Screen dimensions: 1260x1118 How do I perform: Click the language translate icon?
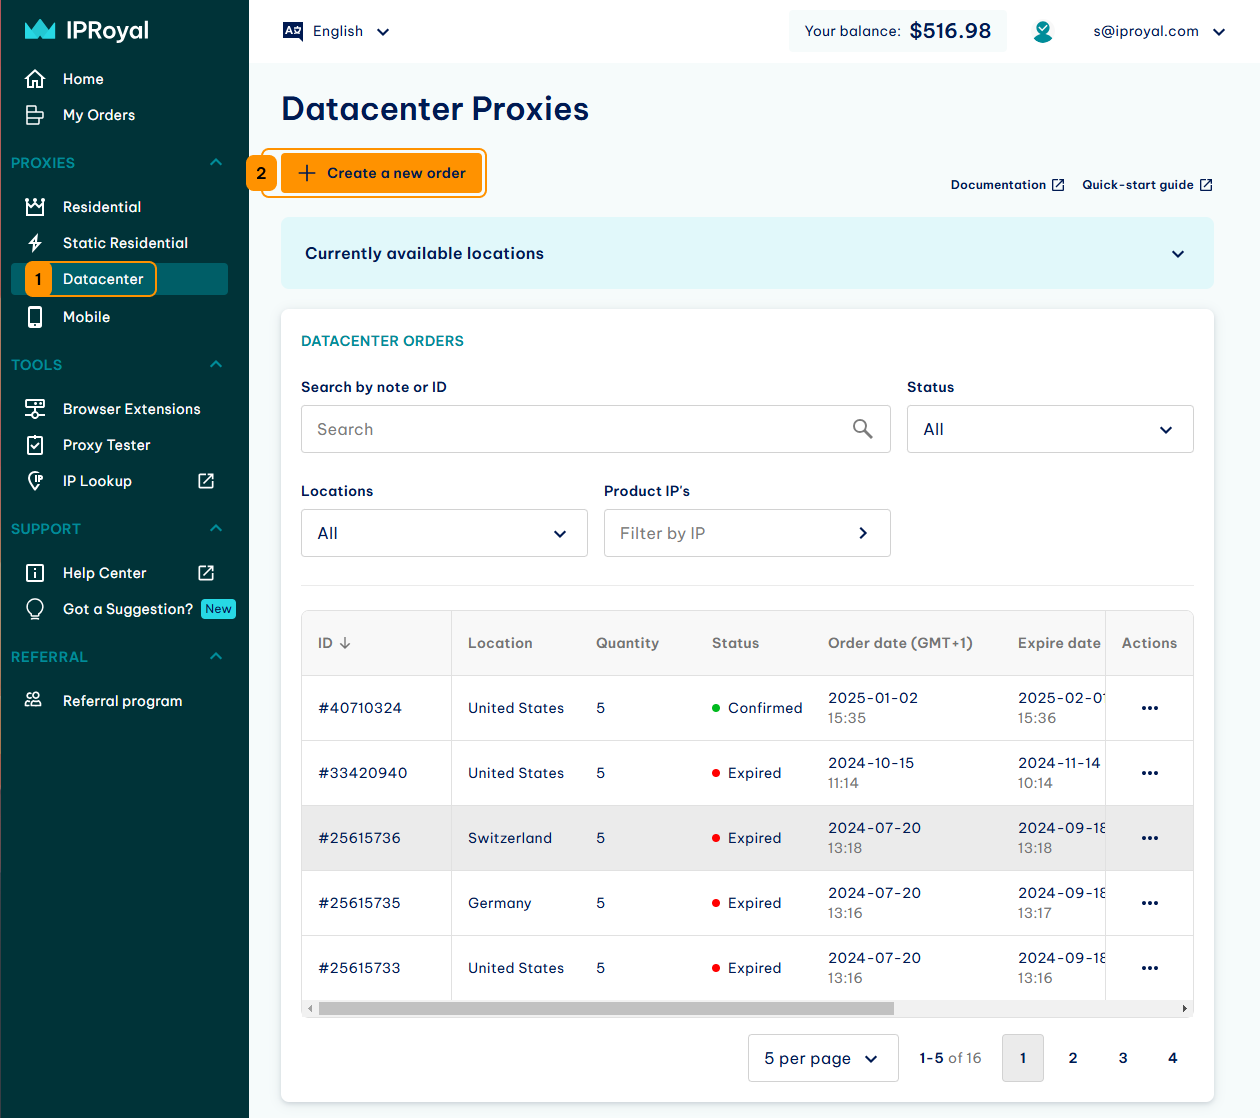pyautogui.click(x=293, y=31)
